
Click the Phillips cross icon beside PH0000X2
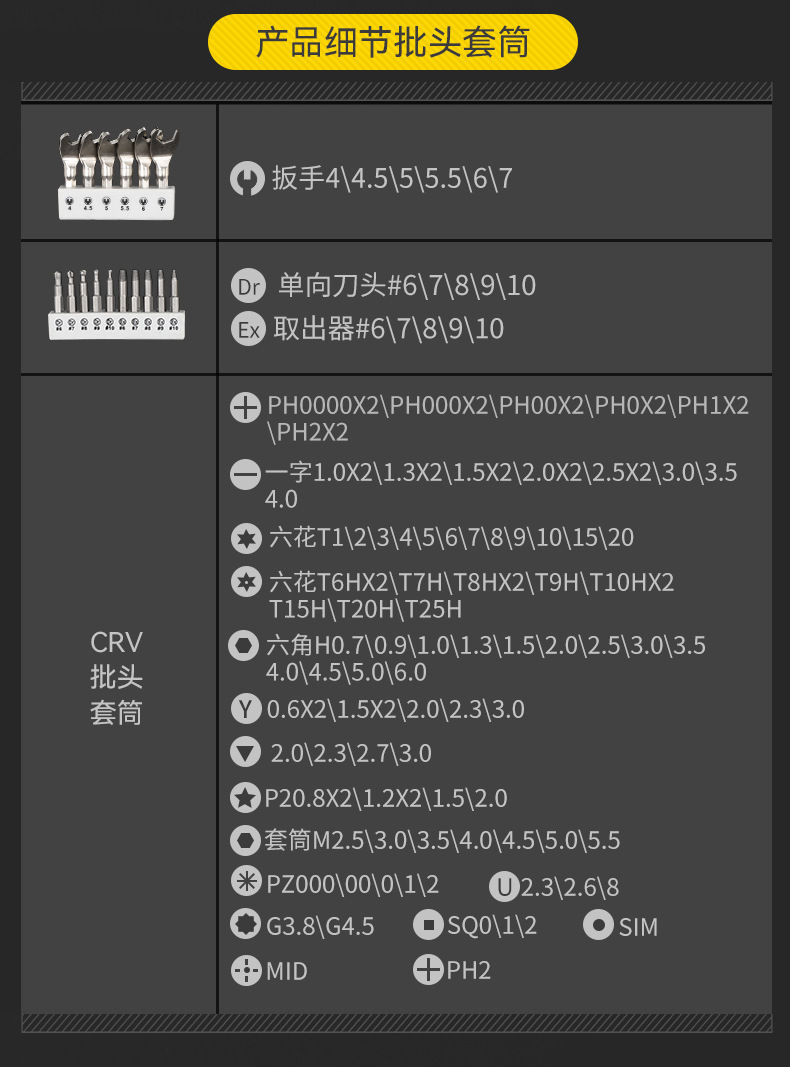245,407
